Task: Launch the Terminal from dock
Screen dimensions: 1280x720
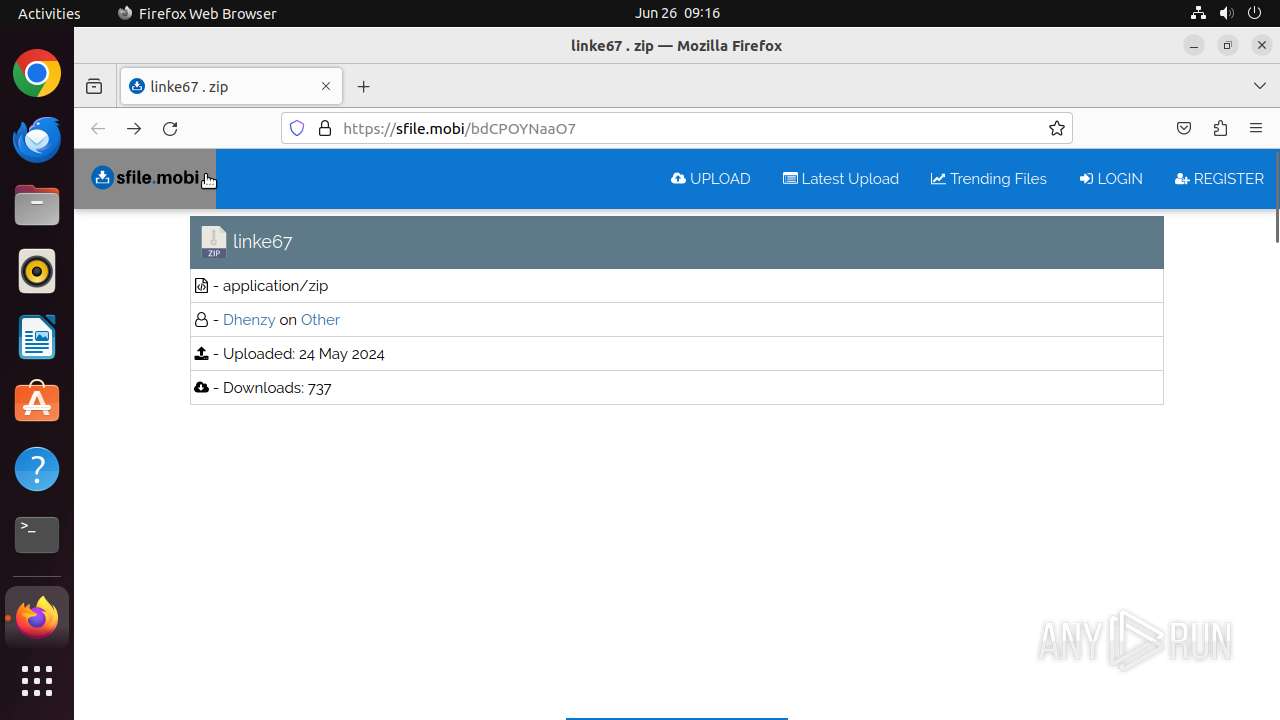Action: coord(37,535)
